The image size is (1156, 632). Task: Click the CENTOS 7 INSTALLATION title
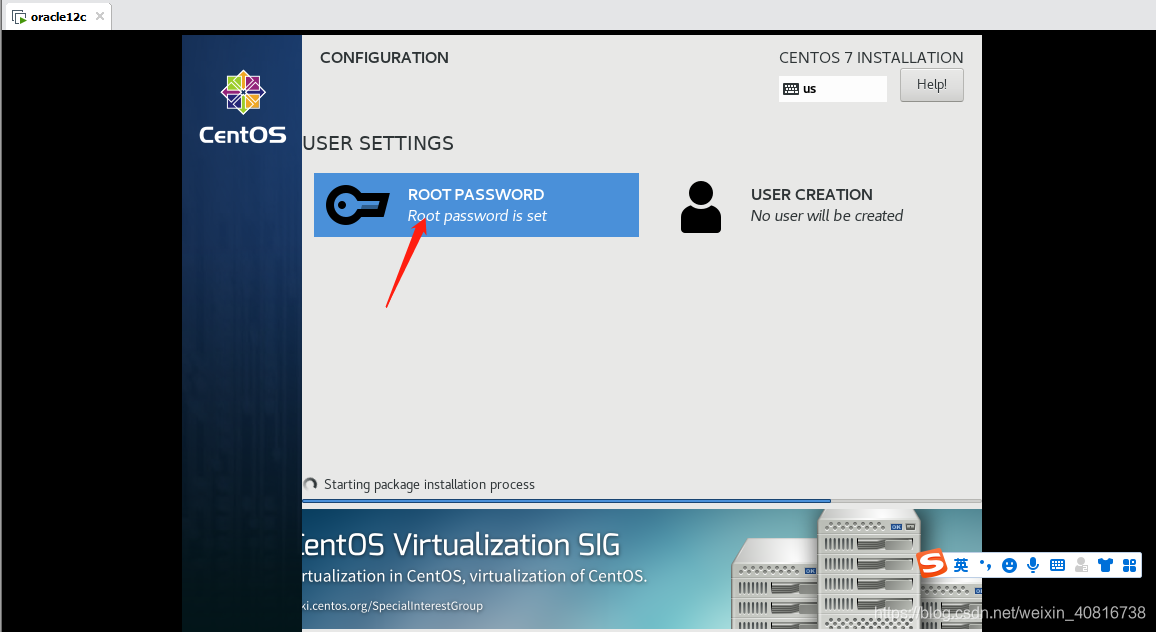pyautogui.click(x=871, y=58)
